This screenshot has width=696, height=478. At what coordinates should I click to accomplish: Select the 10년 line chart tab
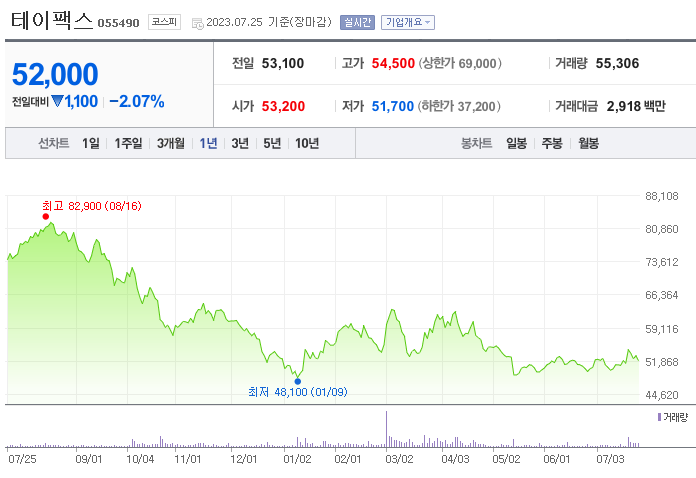point(307,143)
